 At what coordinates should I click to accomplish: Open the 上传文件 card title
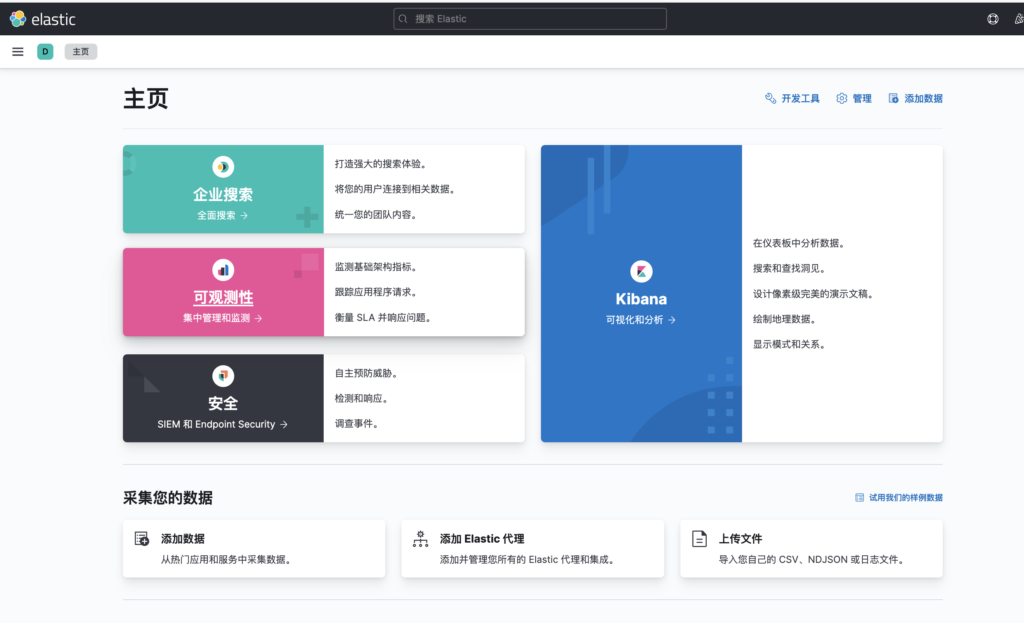pos(741,539)
